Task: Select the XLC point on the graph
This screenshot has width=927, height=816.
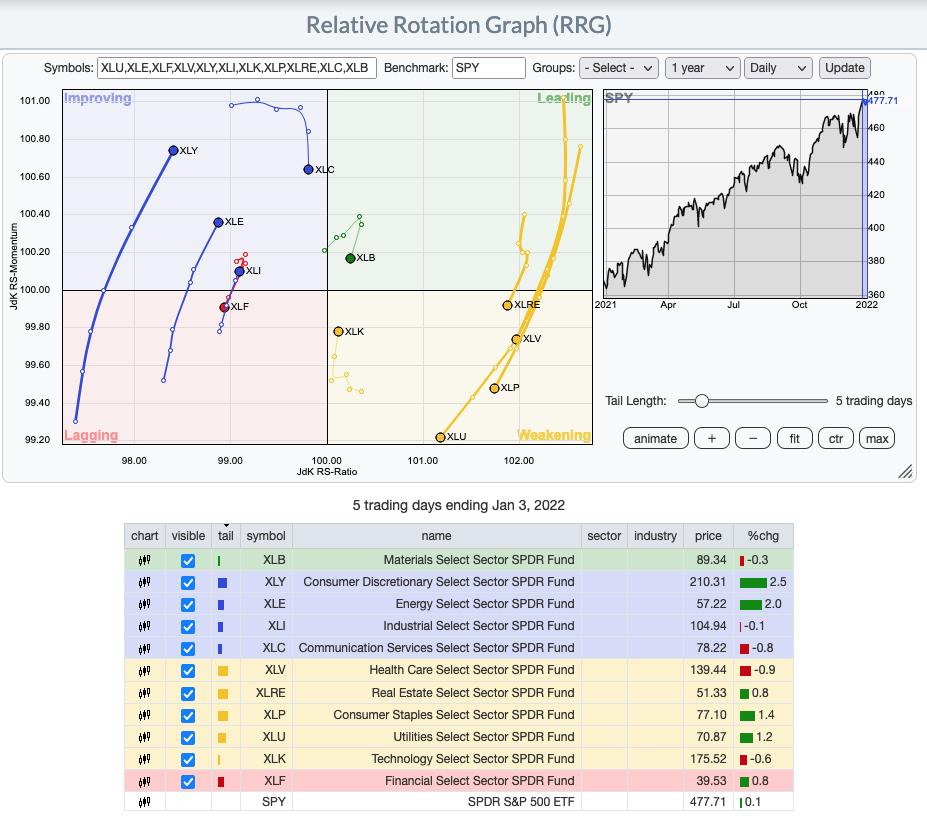Action: (x=308, y=170)
